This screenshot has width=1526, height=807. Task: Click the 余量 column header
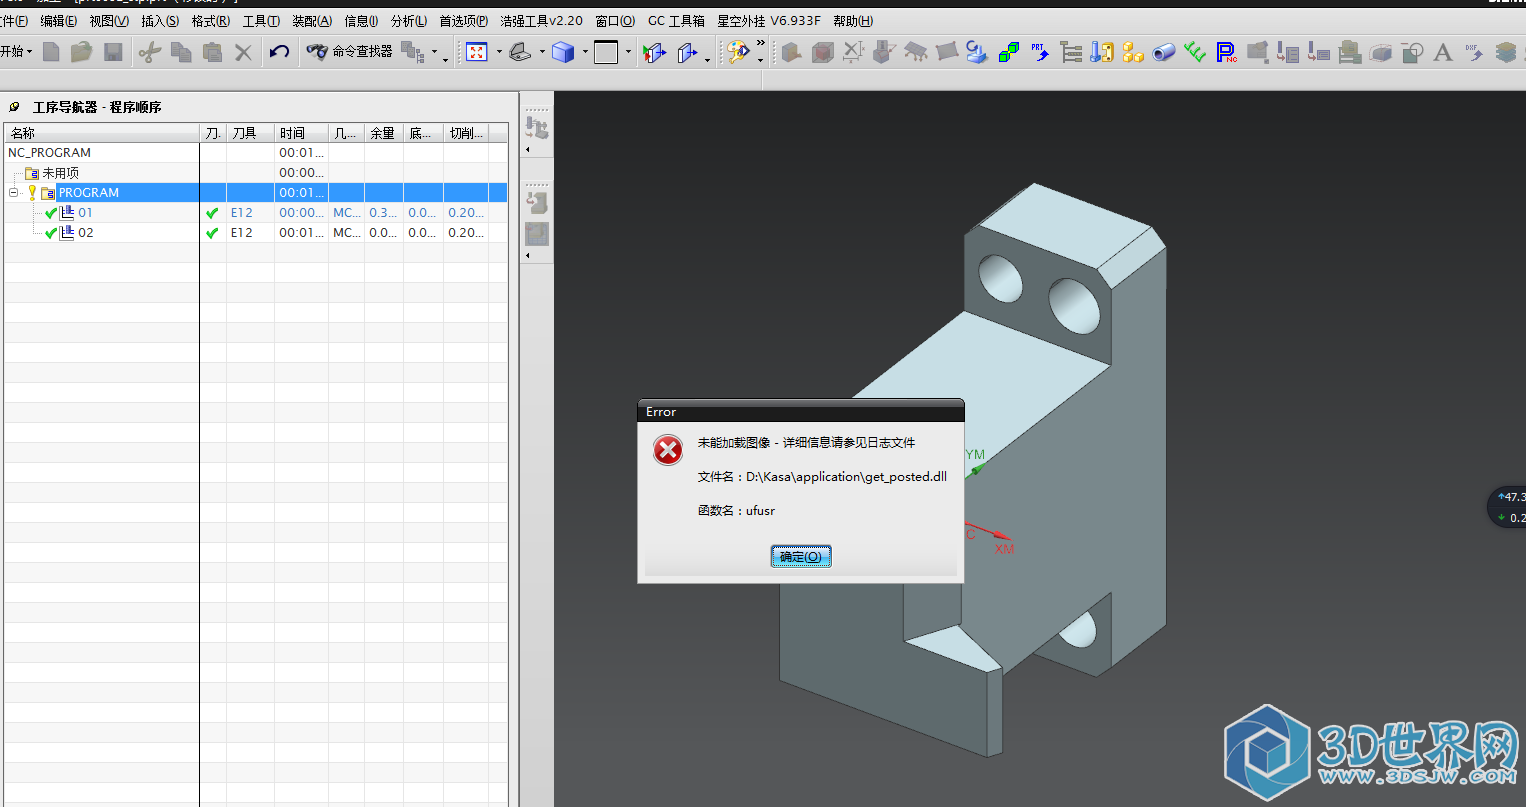(x=382, y=133)
